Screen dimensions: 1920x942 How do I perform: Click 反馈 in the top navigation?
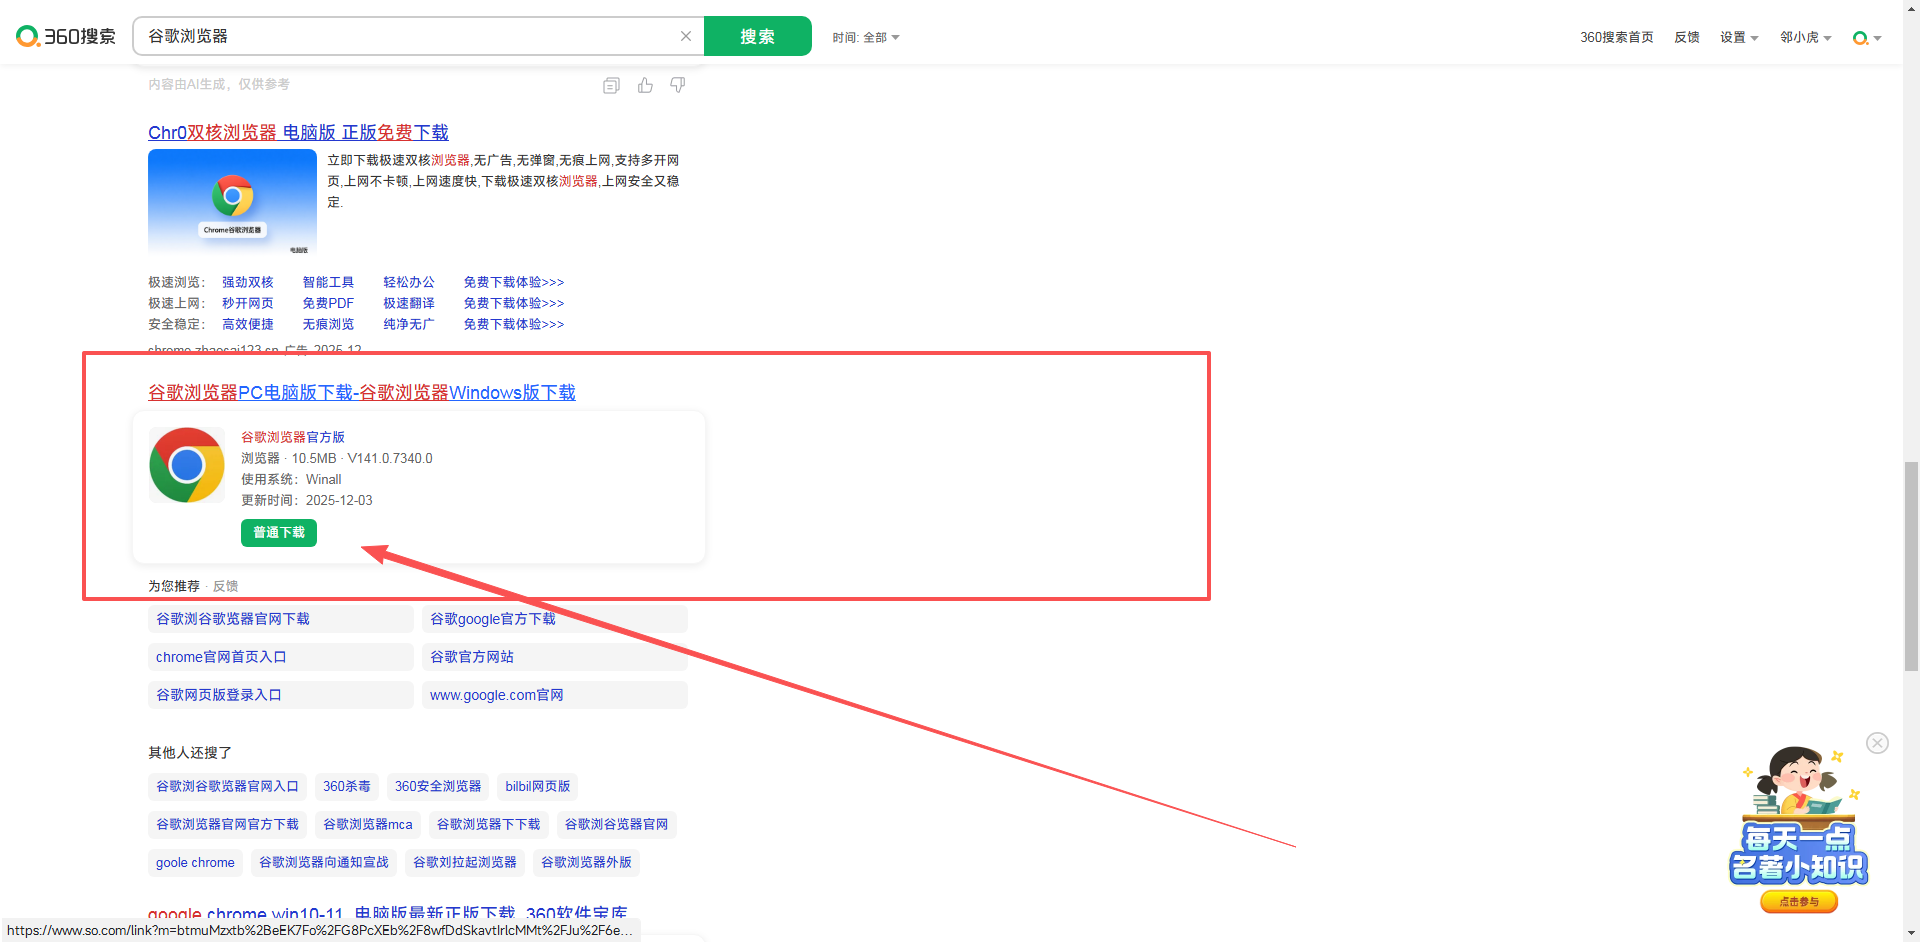point(1687,38)
